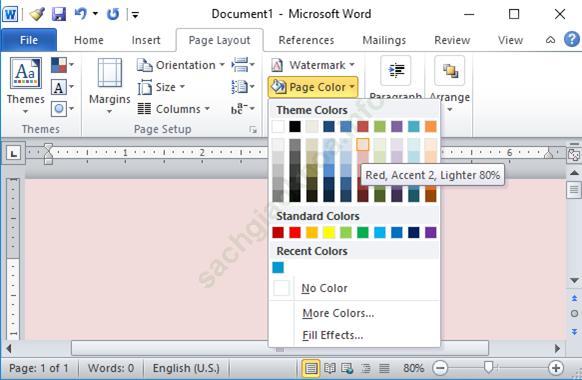Undo the last action
Screen dimensions: 582x380
(81, 14)
